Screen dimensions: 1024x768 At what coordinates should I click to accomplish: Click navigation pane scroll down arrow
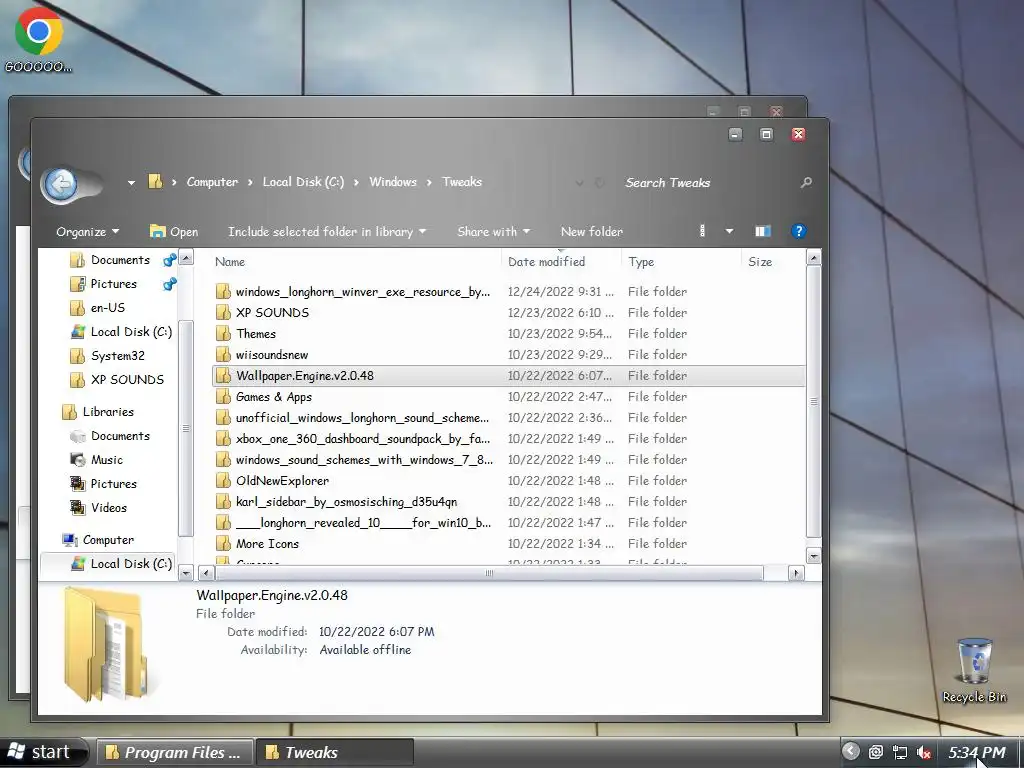tap(185, 573)
